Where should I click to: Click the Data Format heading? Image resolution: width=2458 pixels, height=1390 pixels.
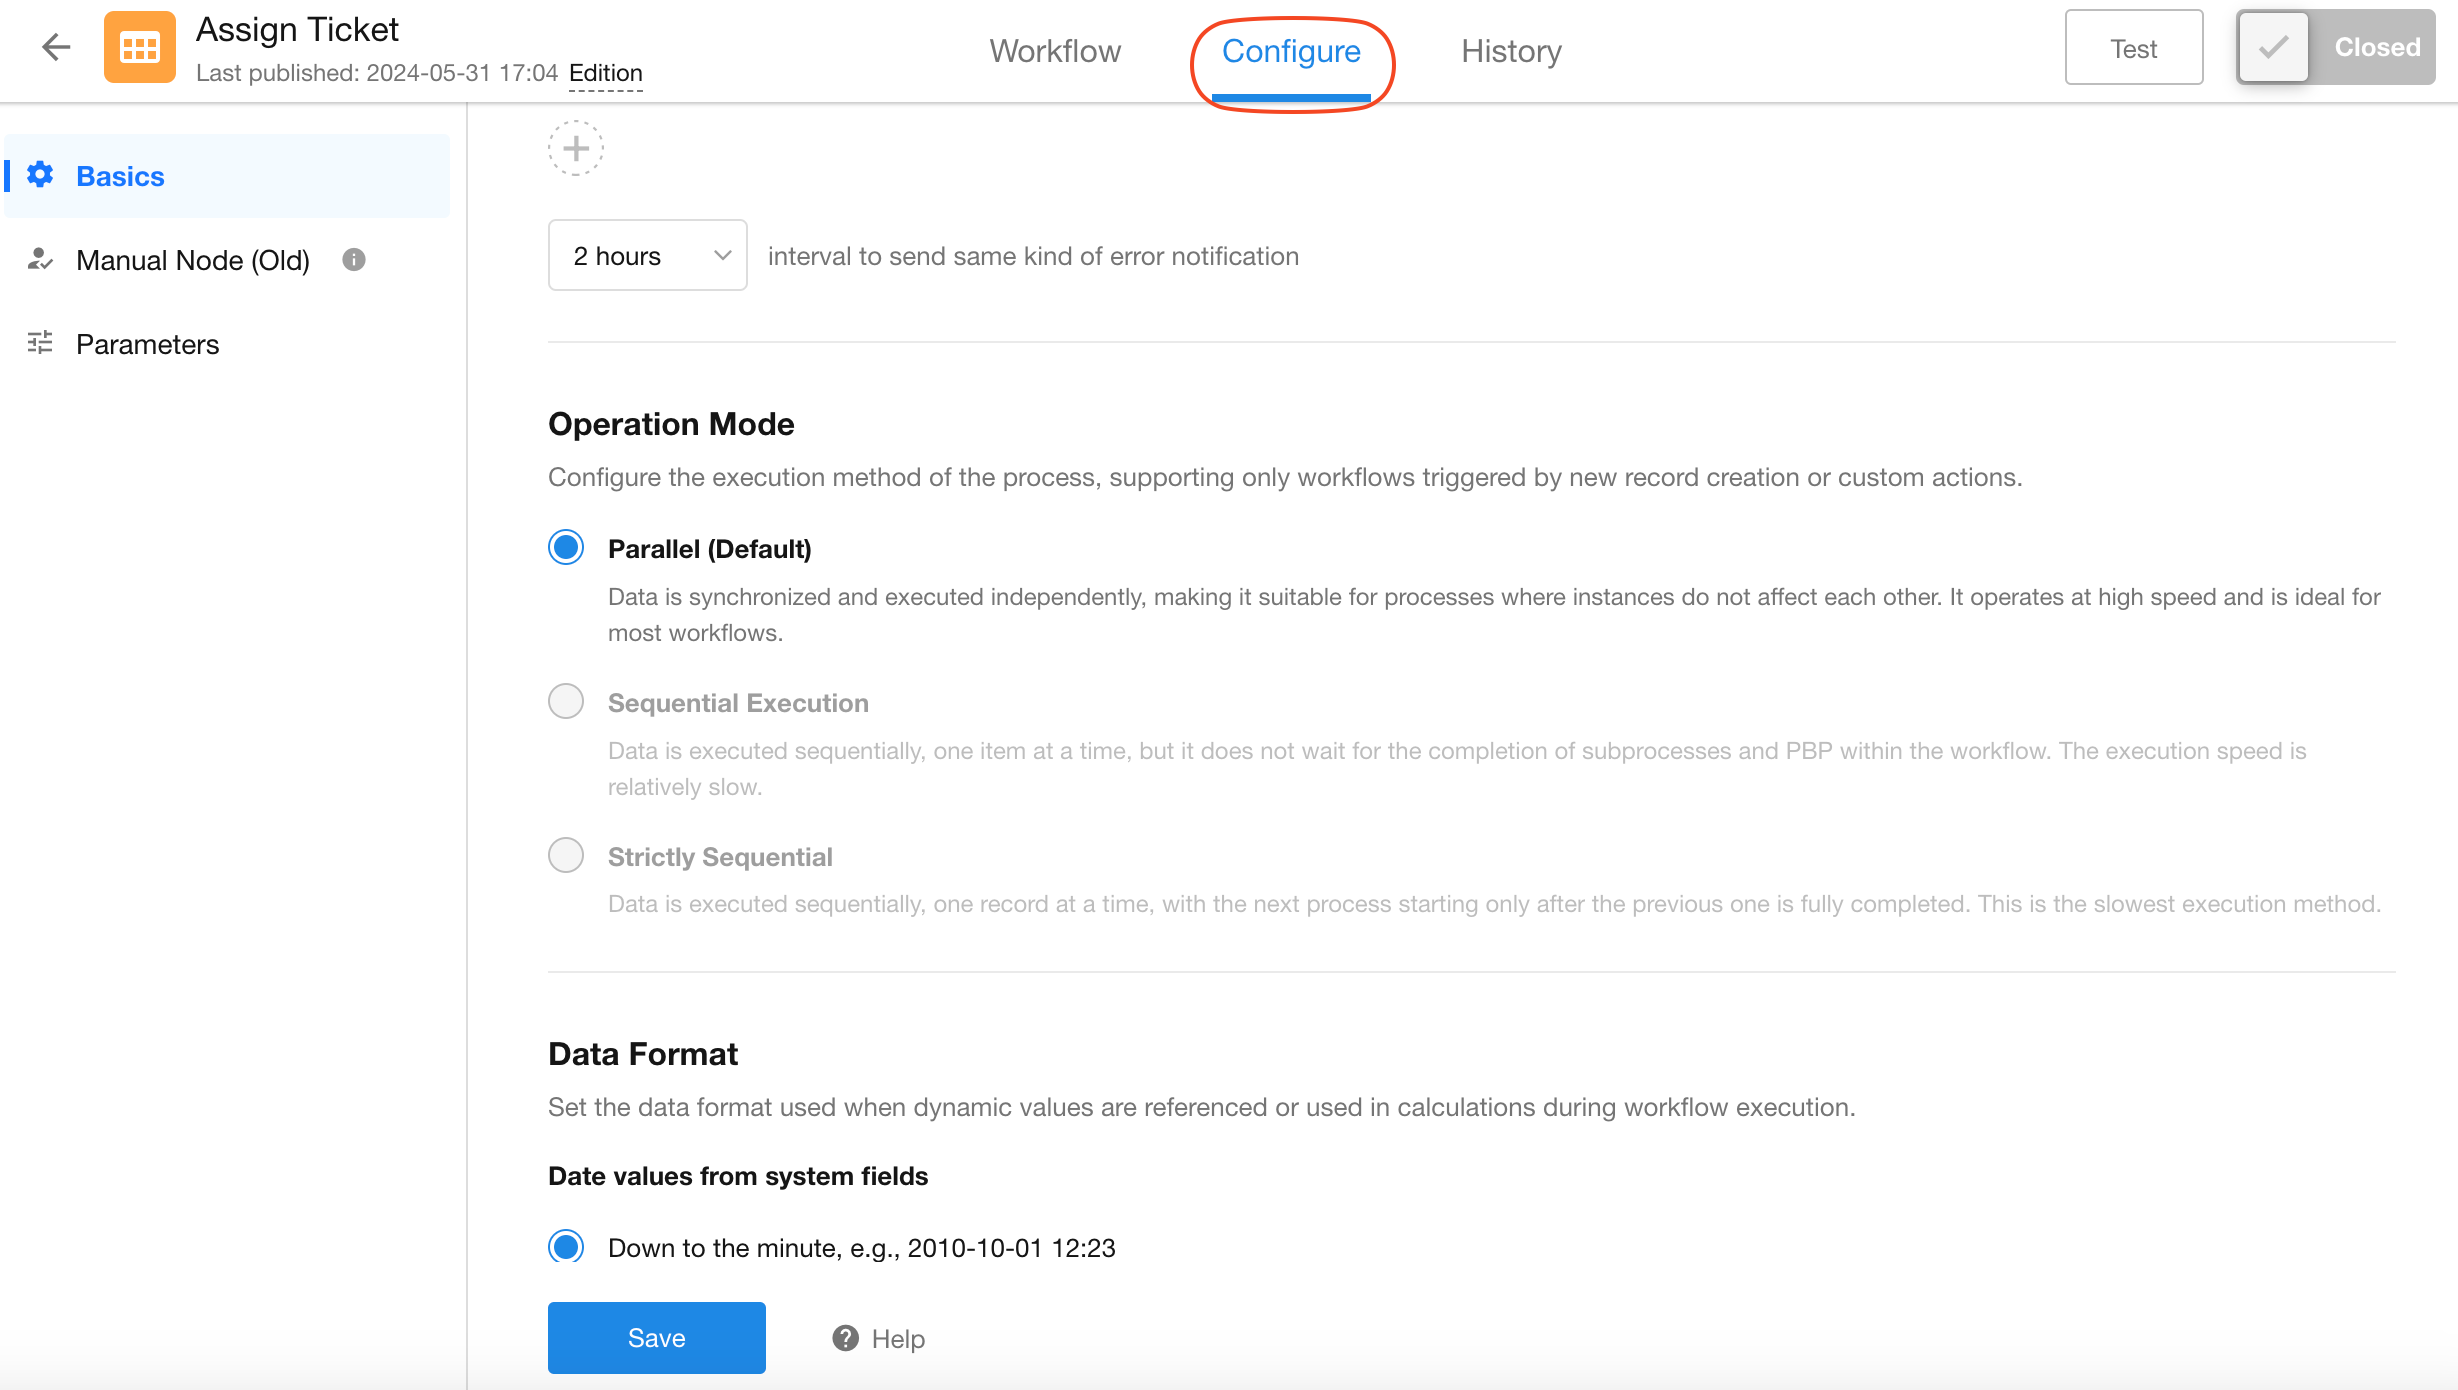(x=643, y=1054)
